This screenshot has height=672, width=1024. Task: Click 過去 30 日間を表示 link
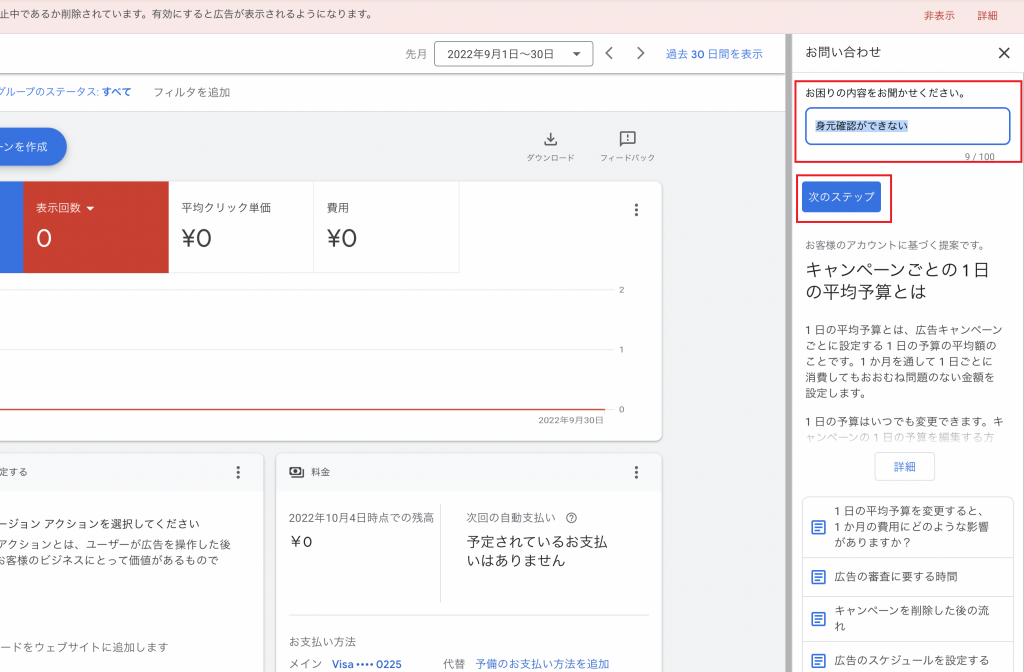(714, 54)
